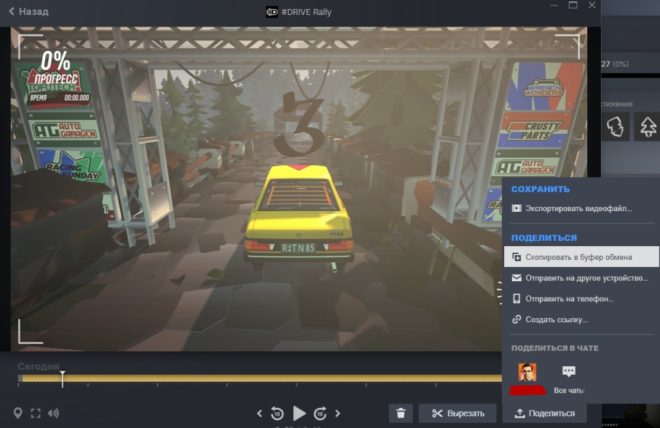Choose Создать ссылку… in share menu
660x428 pixels.
581,319
